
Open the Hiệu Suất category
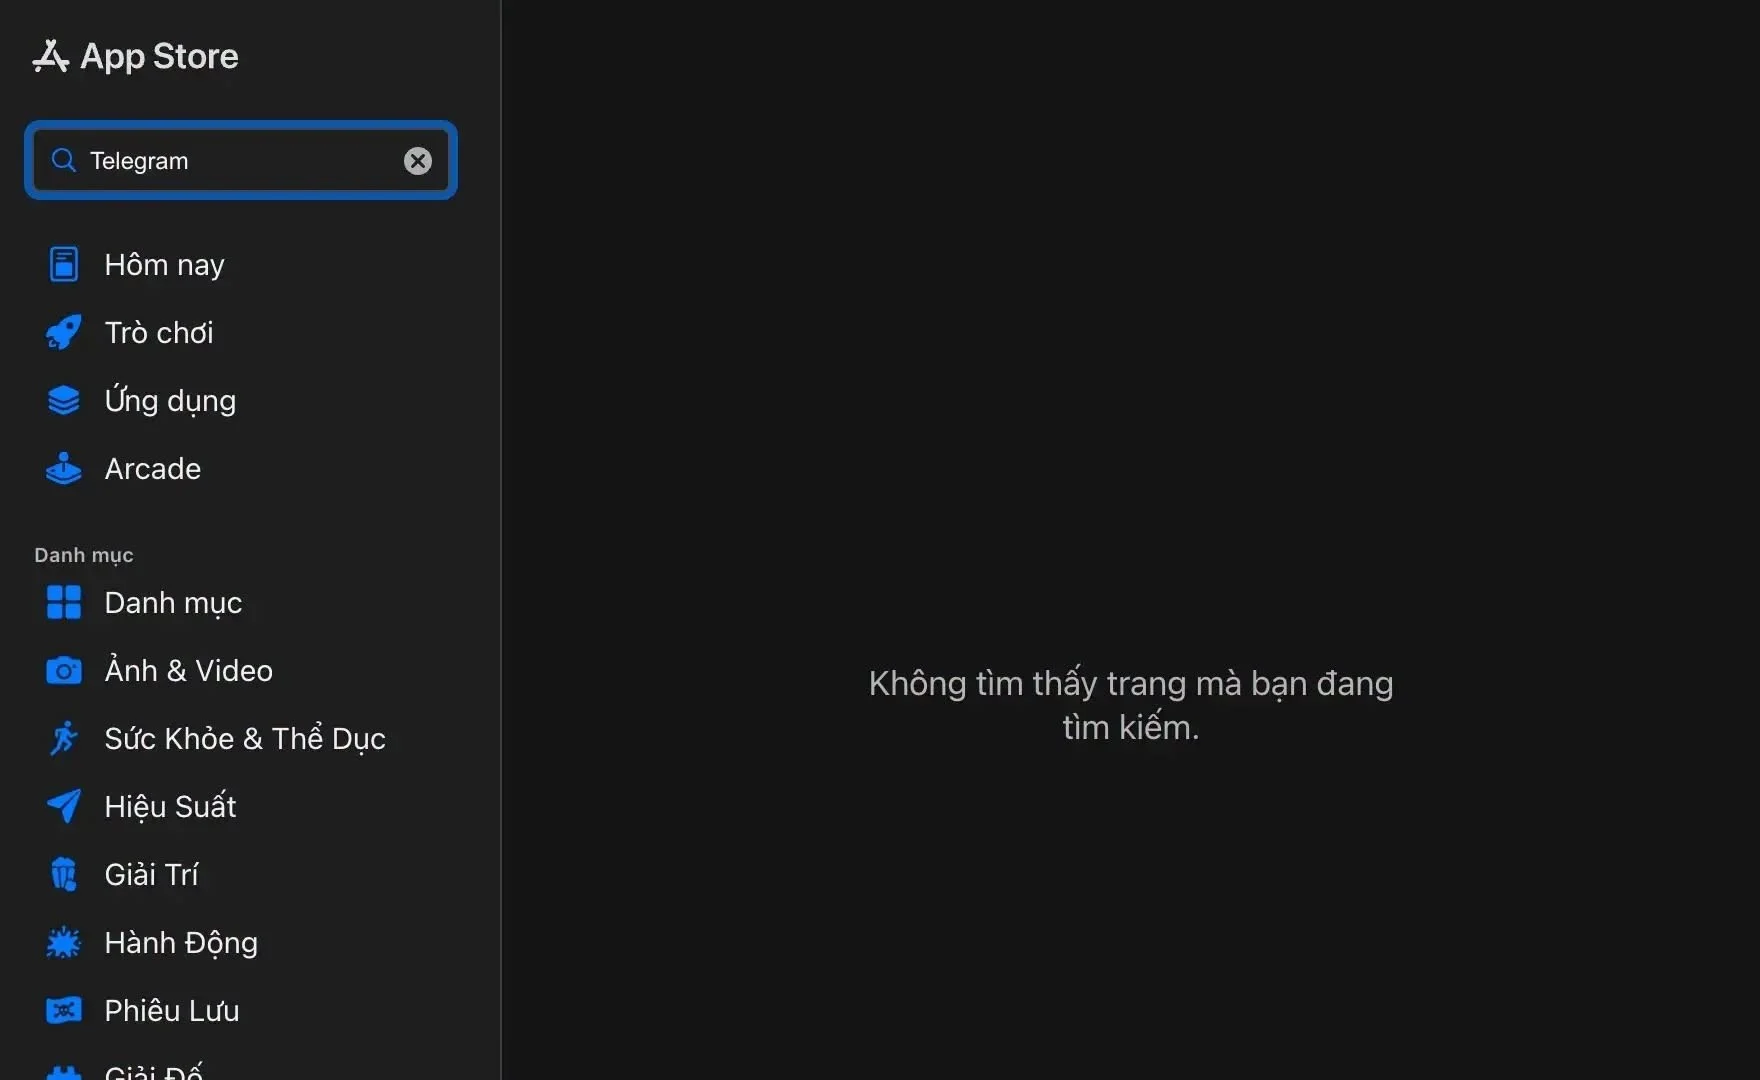tap(170, 806)
